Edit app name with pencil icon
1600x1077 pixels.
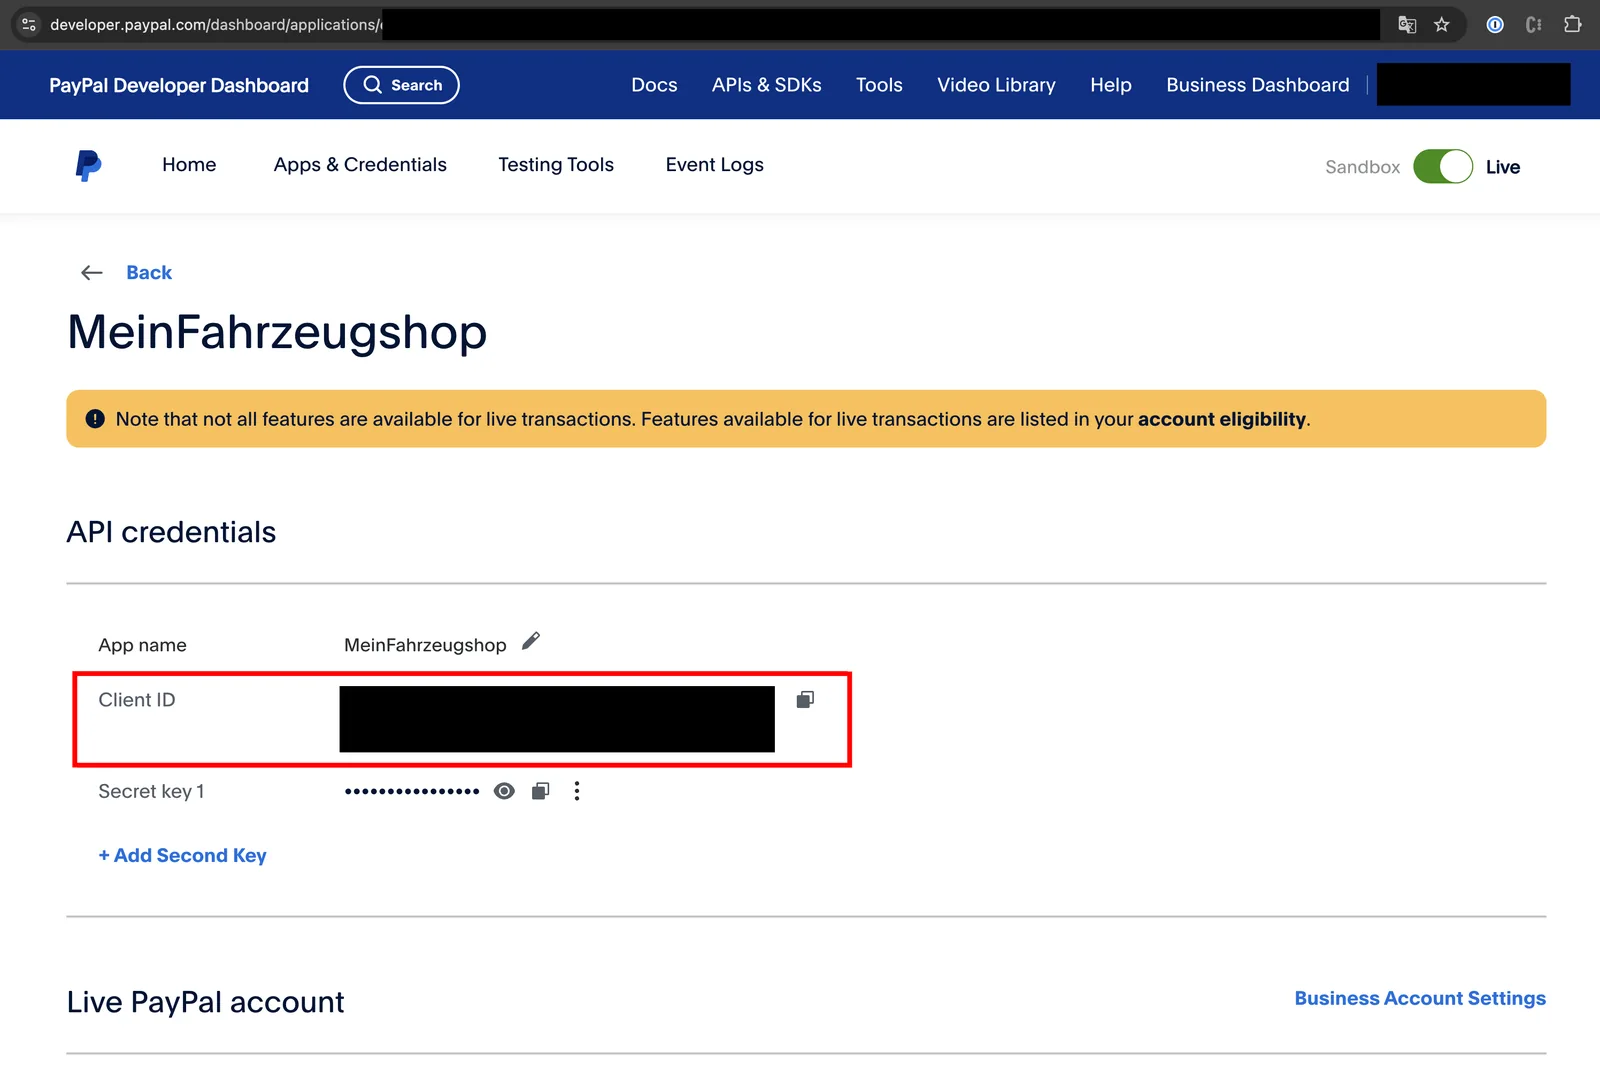click(x=531, y=641)
